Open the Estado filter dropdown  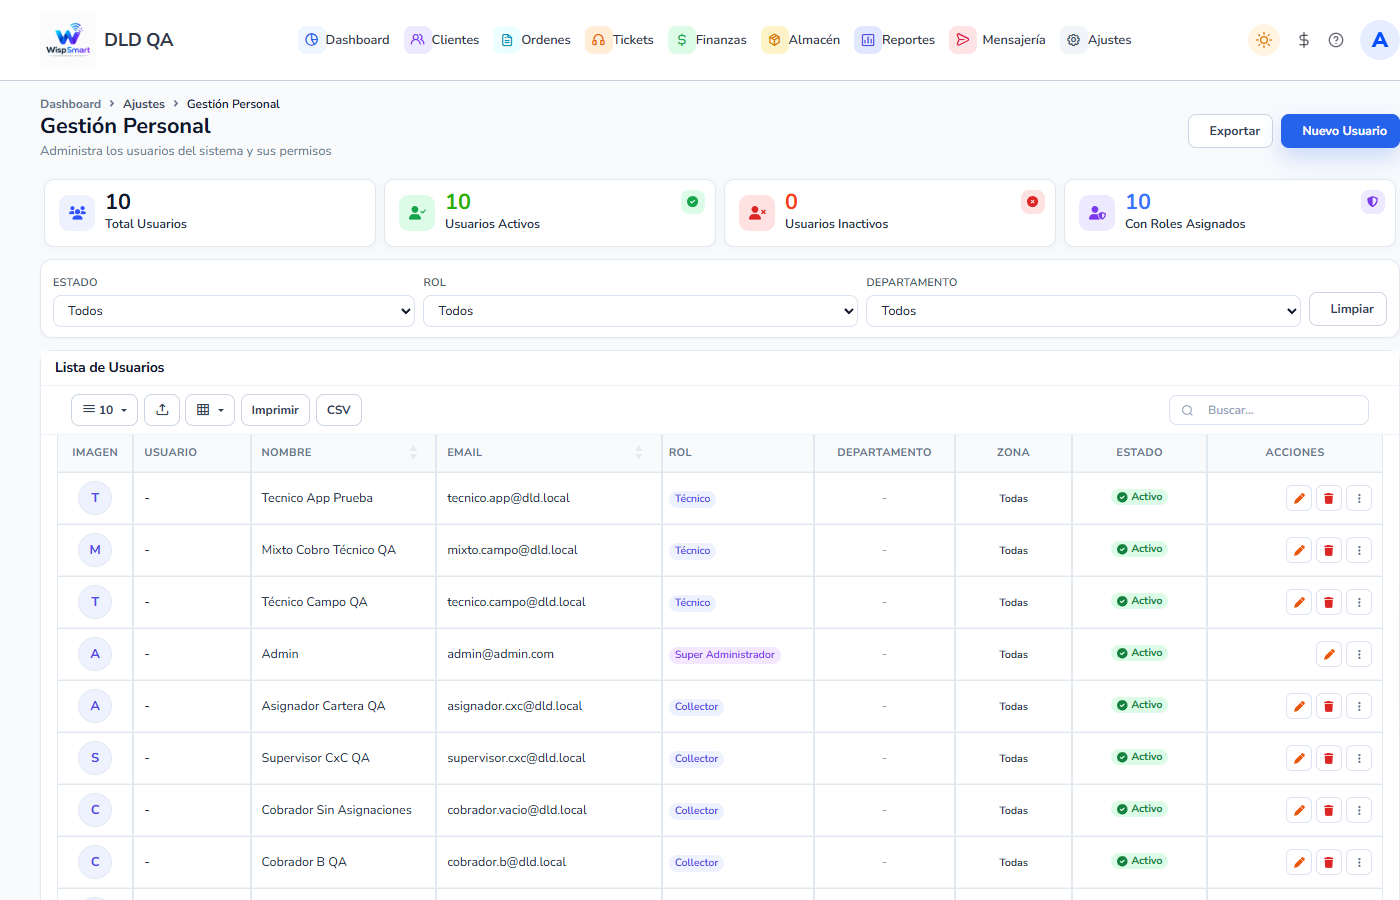(234, 311)
